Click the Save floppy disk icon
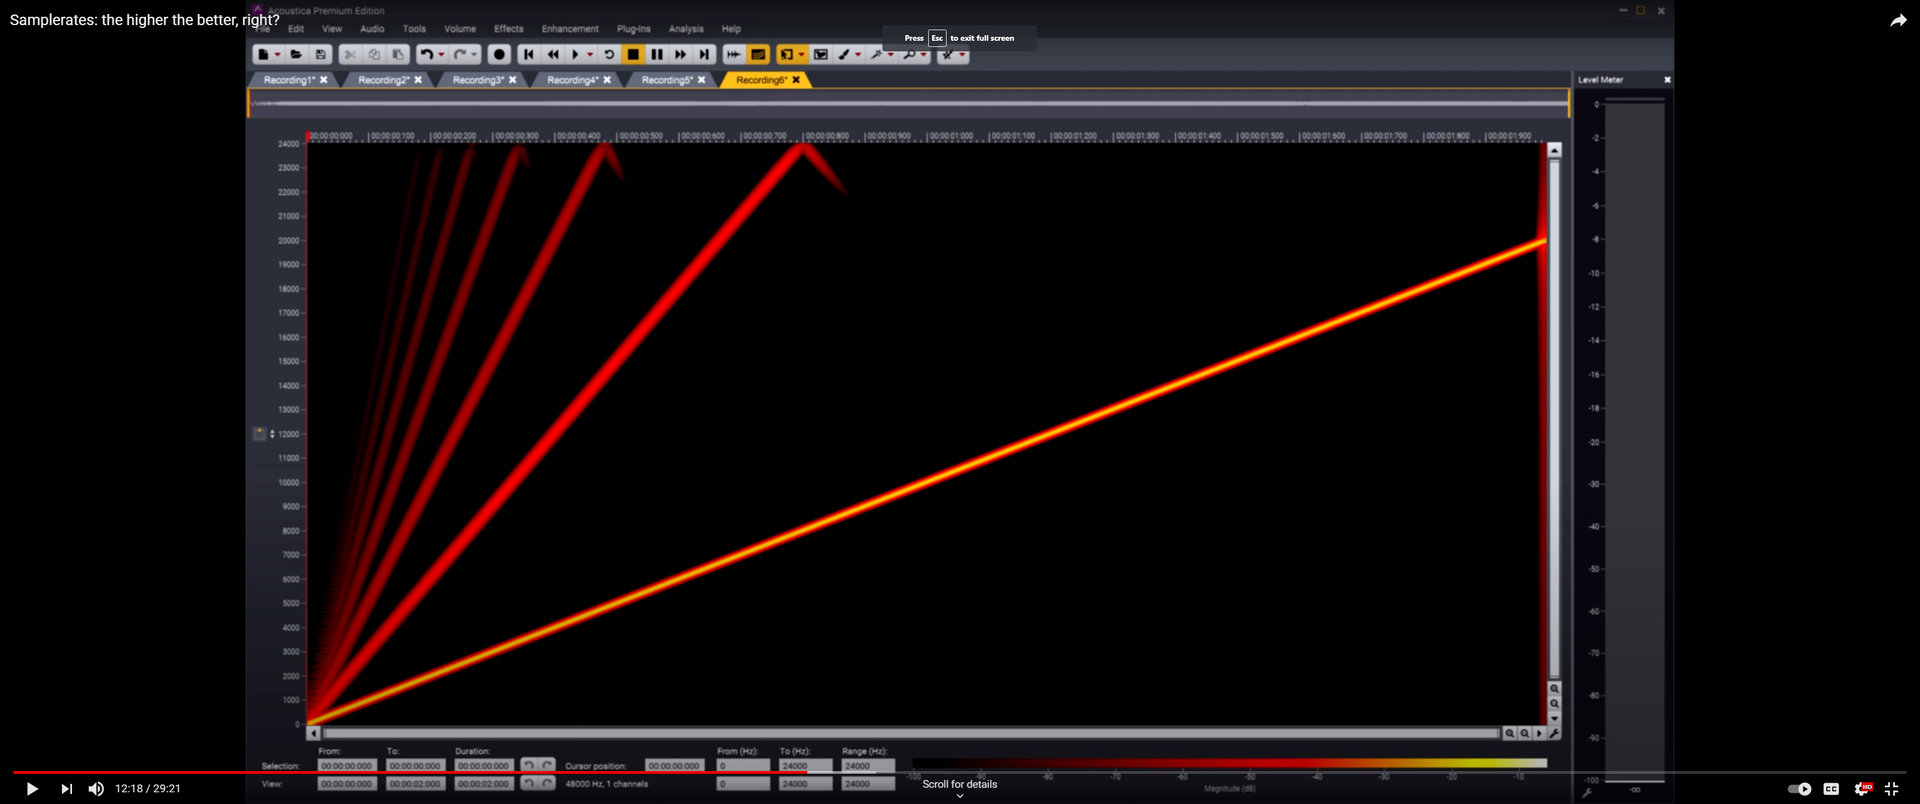Screen dimensions: 1920x804 coord(321,55)
